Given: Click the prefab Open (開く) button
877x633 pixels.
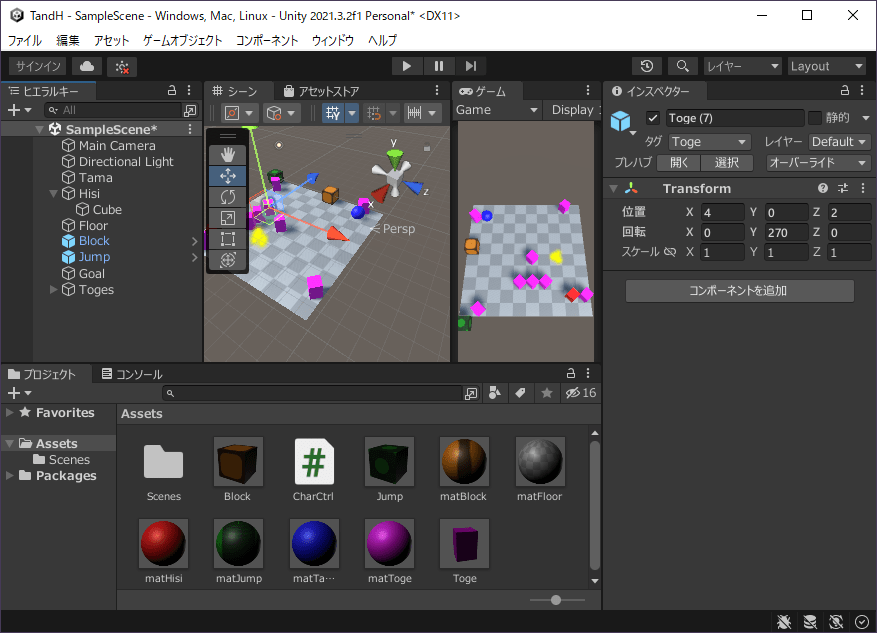Looking at the screenshot, I should (x=679, y=163).
